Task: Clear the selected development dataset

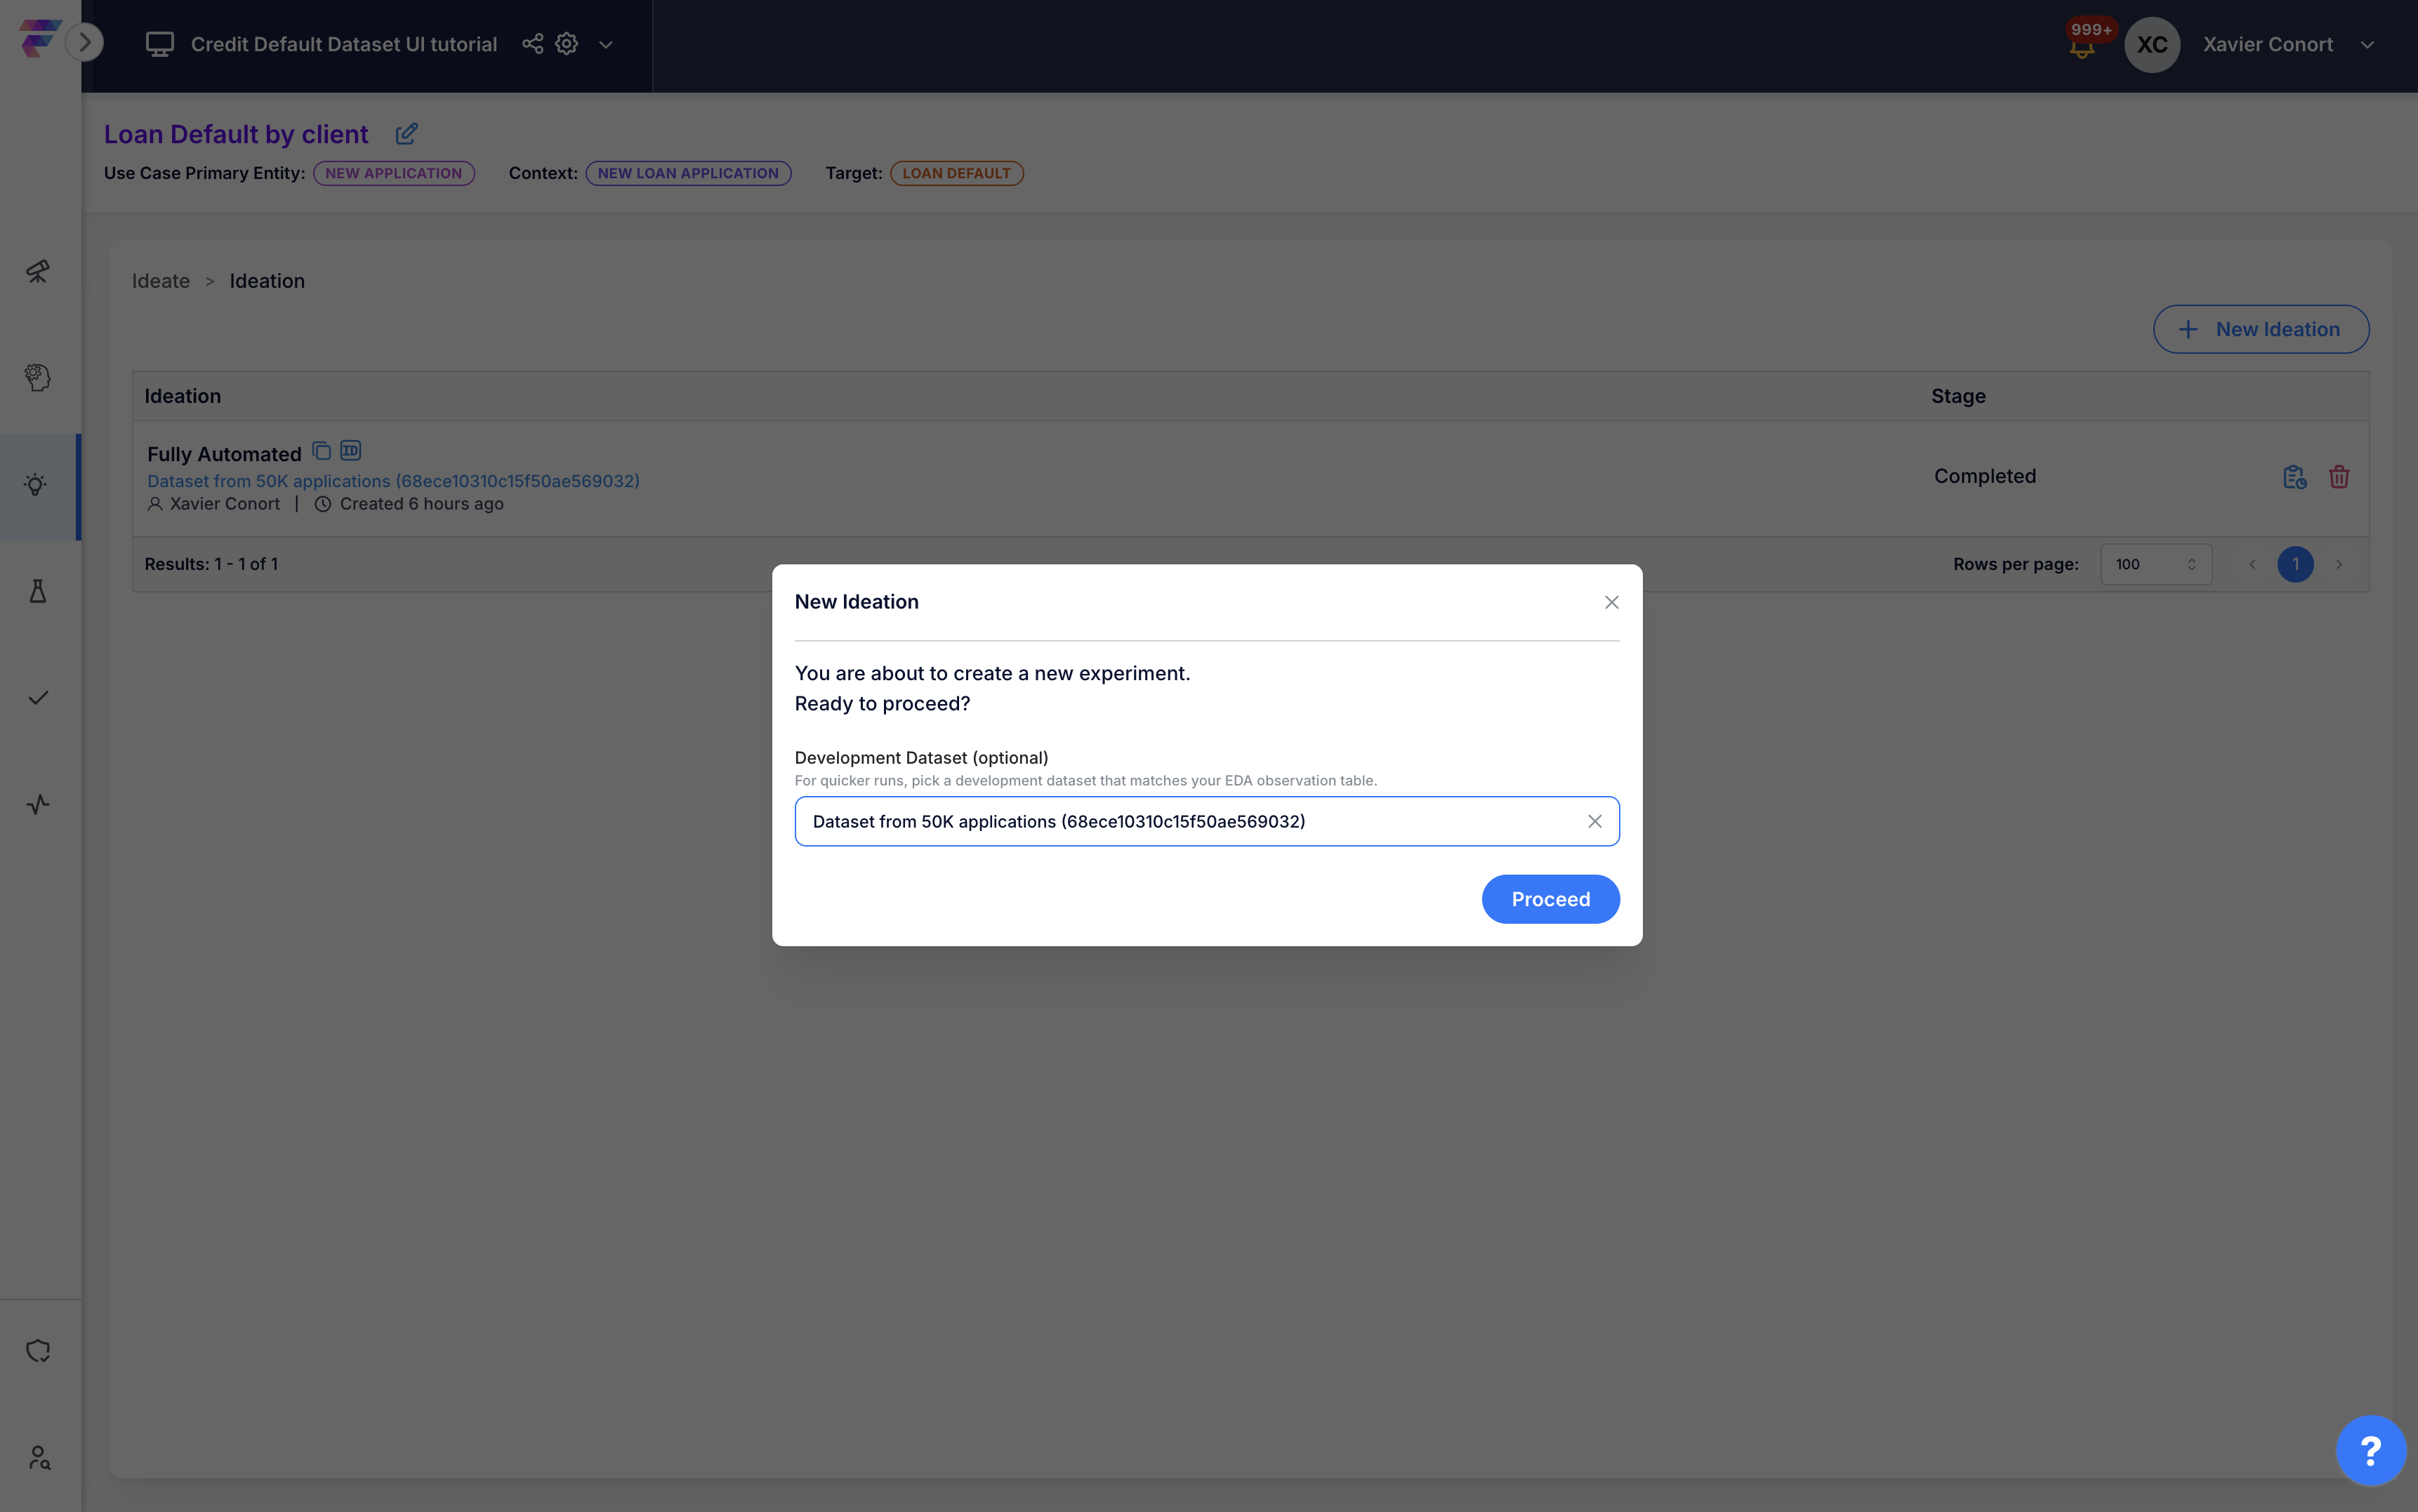Action: [1595, 821]
